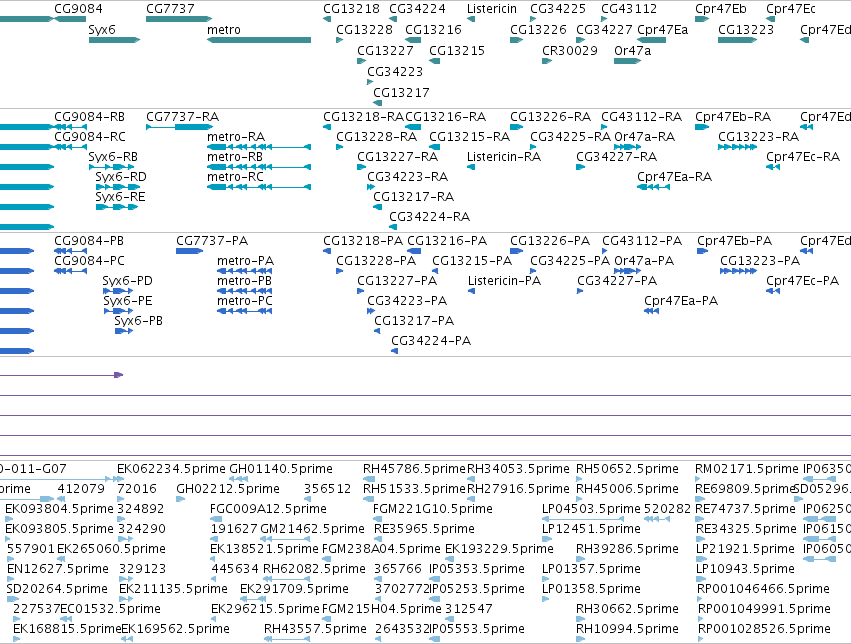Open EST RH50652.5prime

click(x=627, y=469)
